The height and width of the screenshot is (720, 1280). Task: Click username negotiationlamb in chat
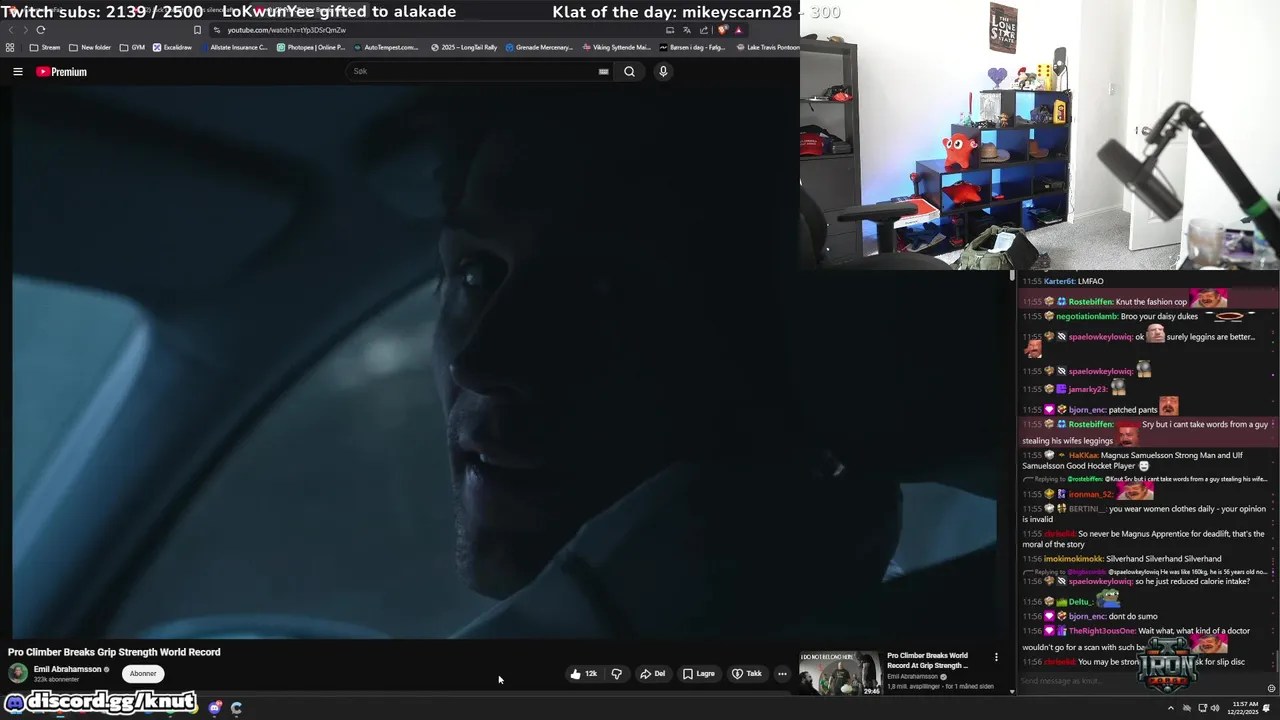click(x=1087, y=317)
